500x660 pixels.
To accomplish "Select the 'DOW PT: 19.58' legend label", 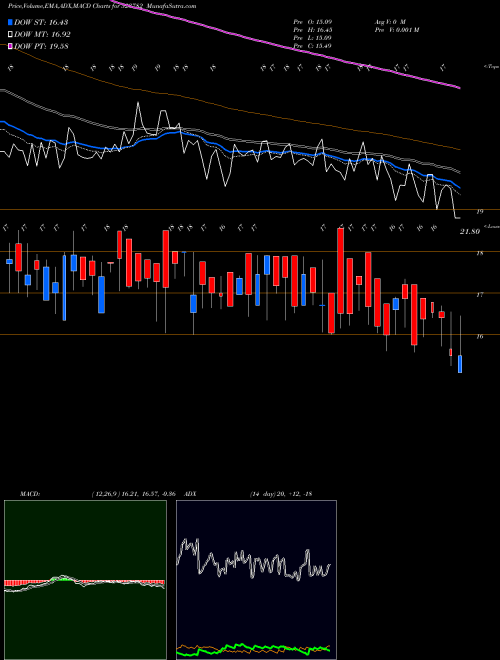I will 41,46.
